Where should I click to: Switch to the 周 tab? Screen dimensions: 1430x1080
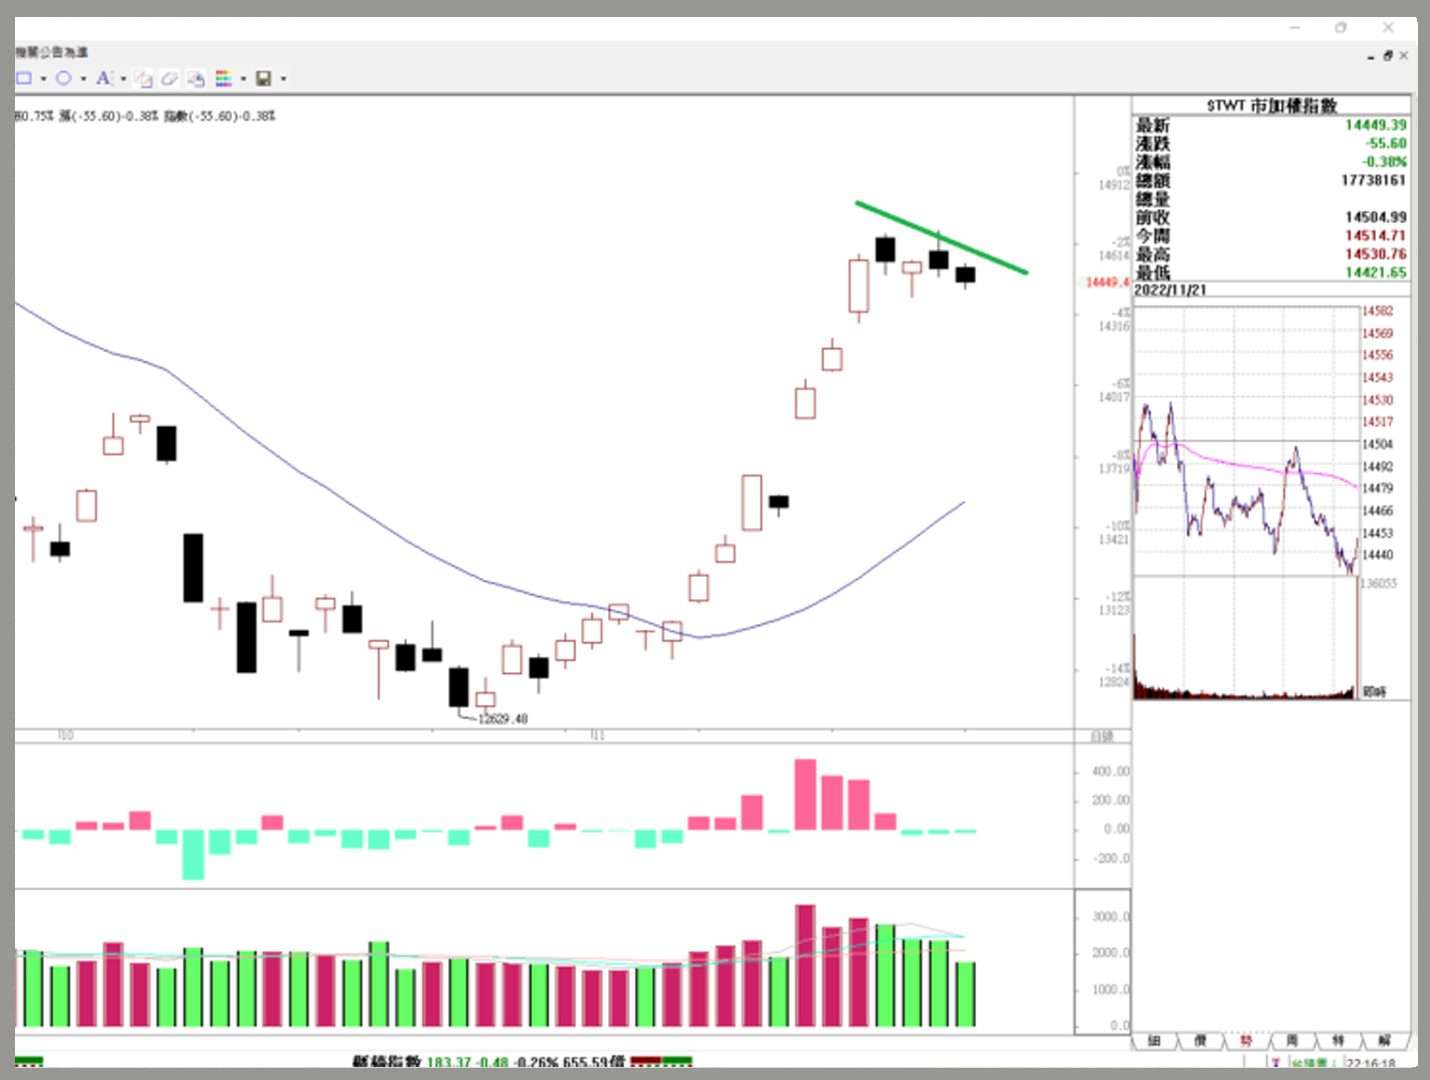point(1292,1041)
